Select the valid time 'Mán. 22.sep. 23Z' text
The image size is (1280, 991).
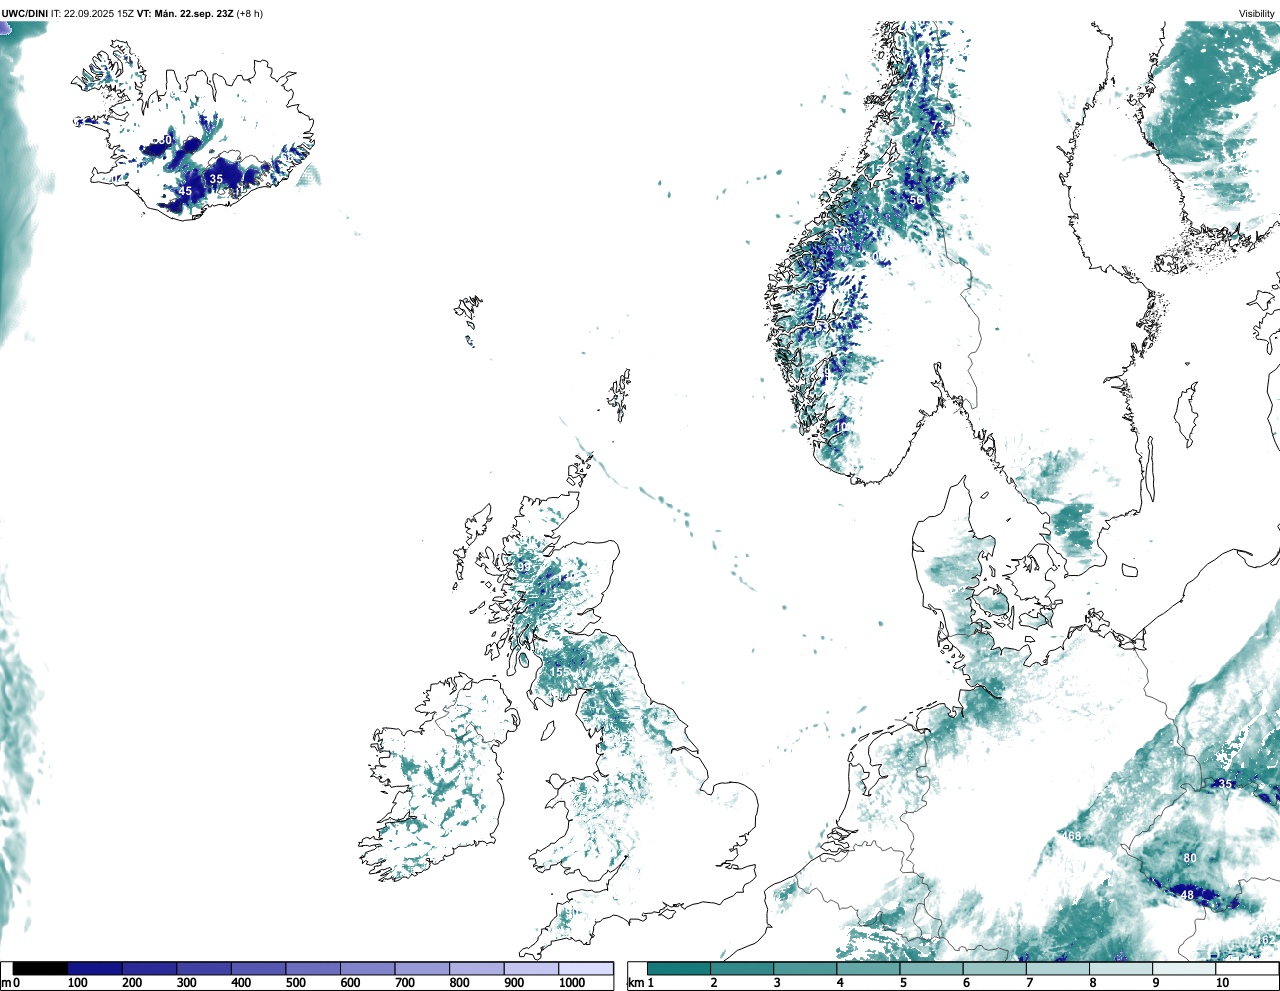click(193, 14)
